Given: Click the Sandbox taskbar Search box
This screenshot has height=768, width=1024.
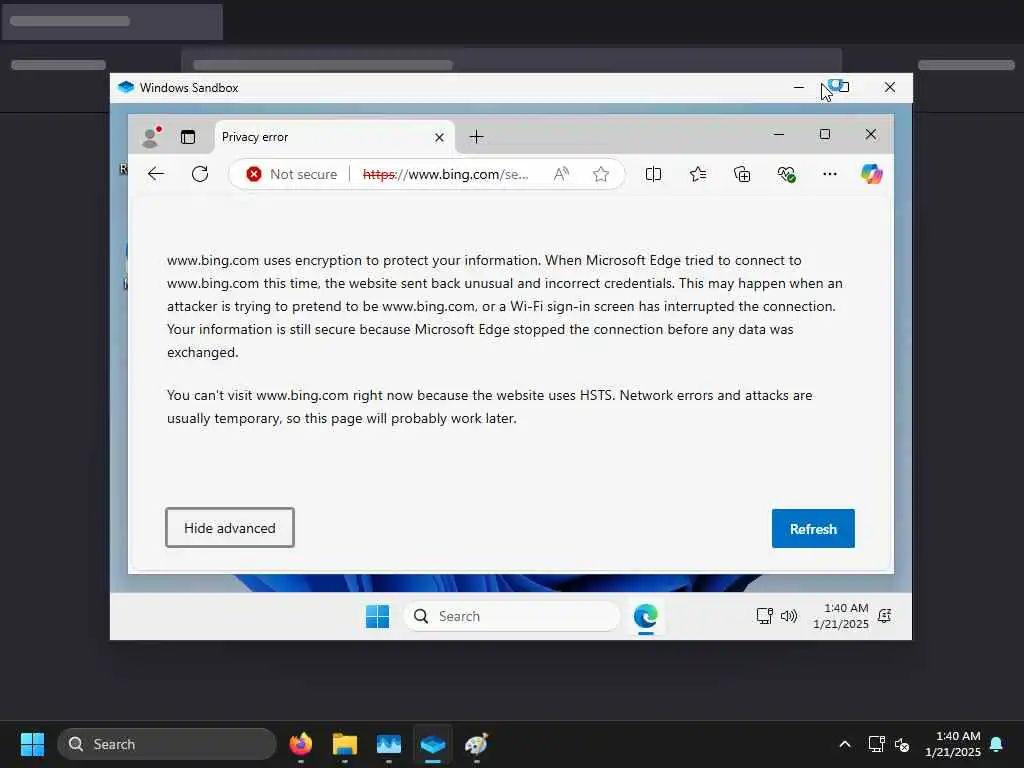Looking at the screenshot, I should (x=512, y=616).
